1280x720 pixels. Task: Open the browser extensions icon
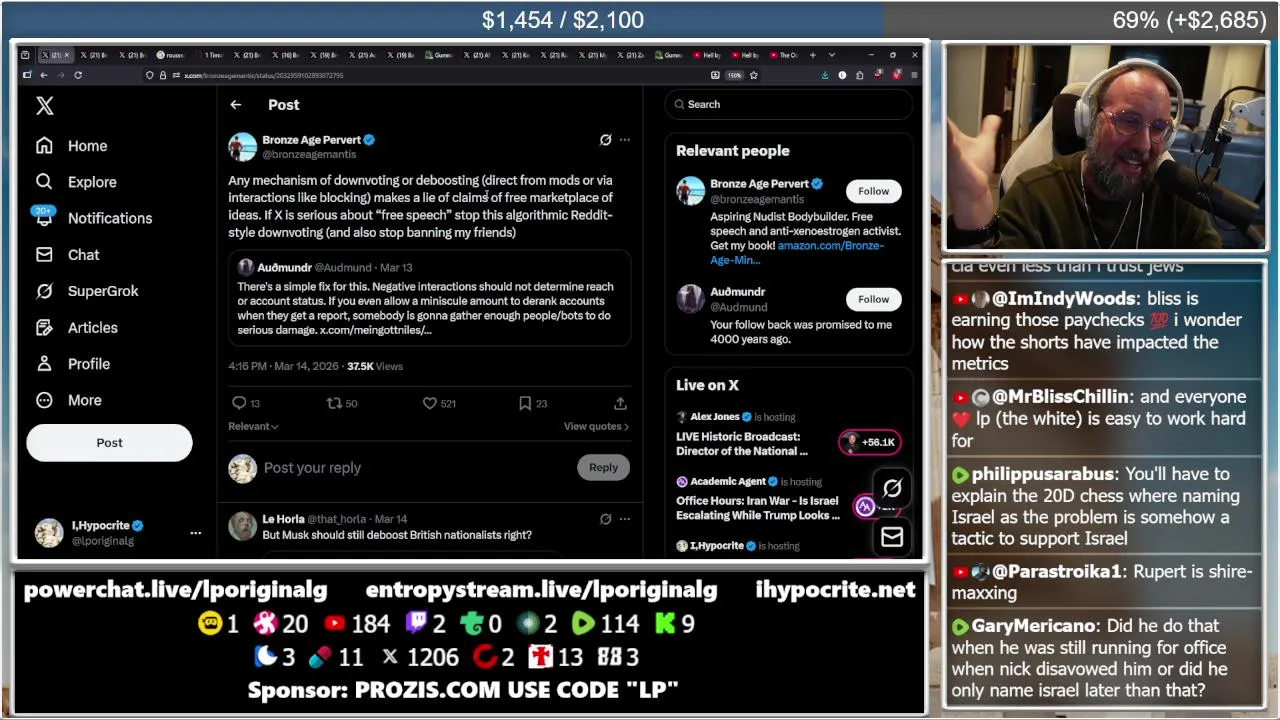(860, 75)
